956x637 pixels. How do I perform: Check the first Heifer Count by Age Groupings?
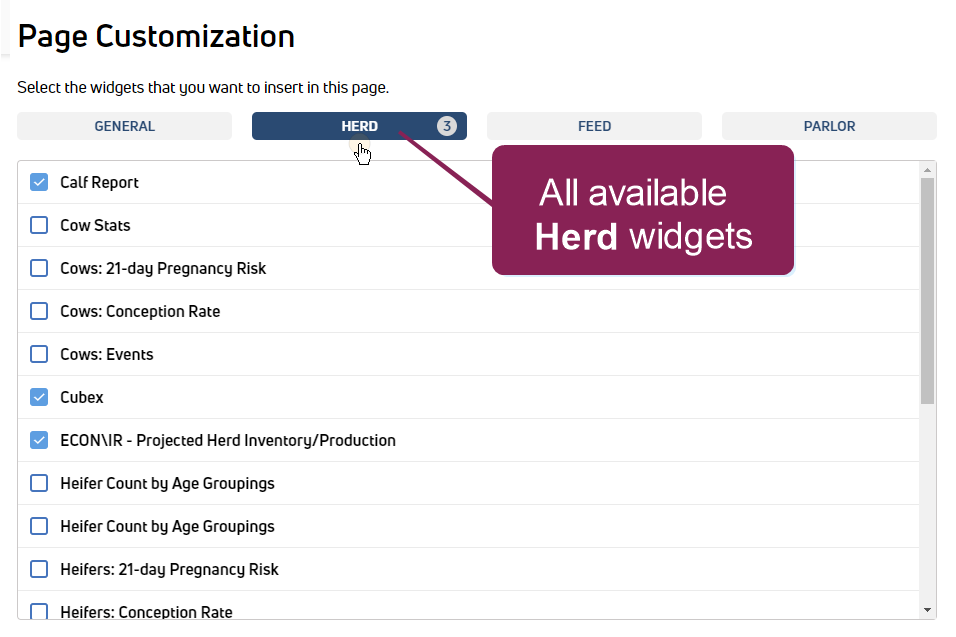click(x=39, y=483)
